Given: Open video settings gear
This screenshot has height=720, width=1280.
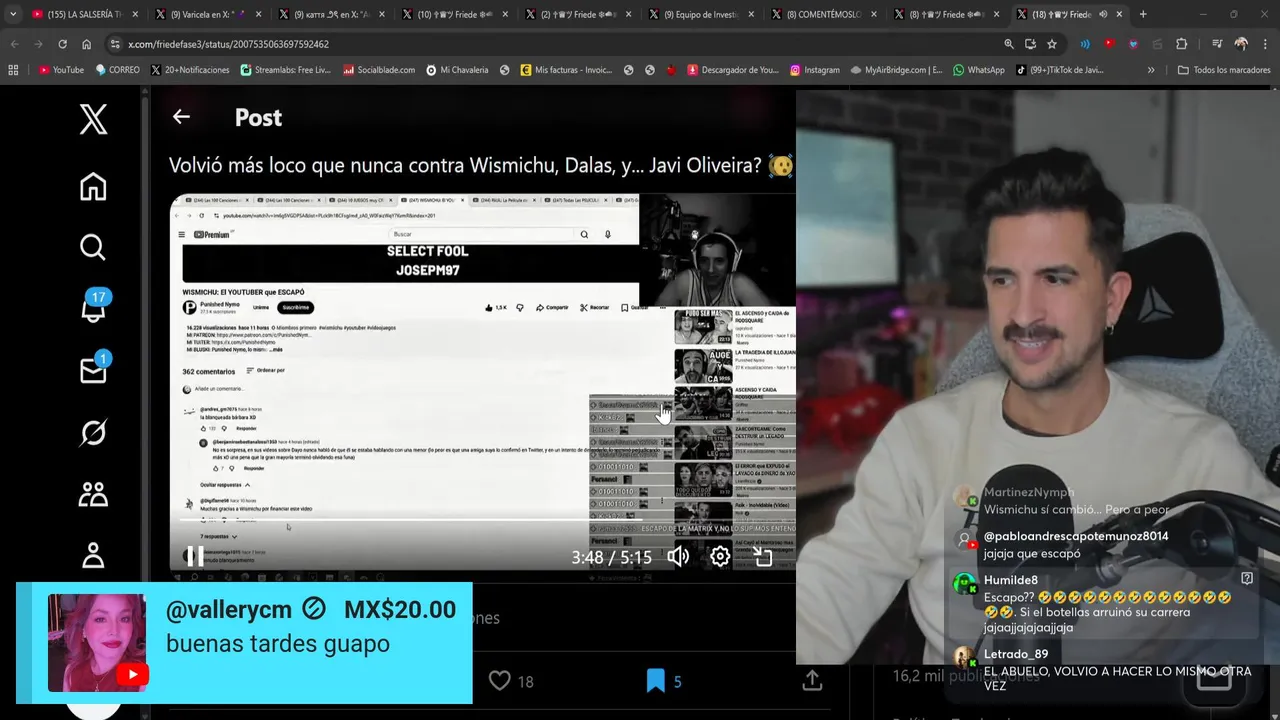Looking at the screenshot, I should tap(720, 557).
